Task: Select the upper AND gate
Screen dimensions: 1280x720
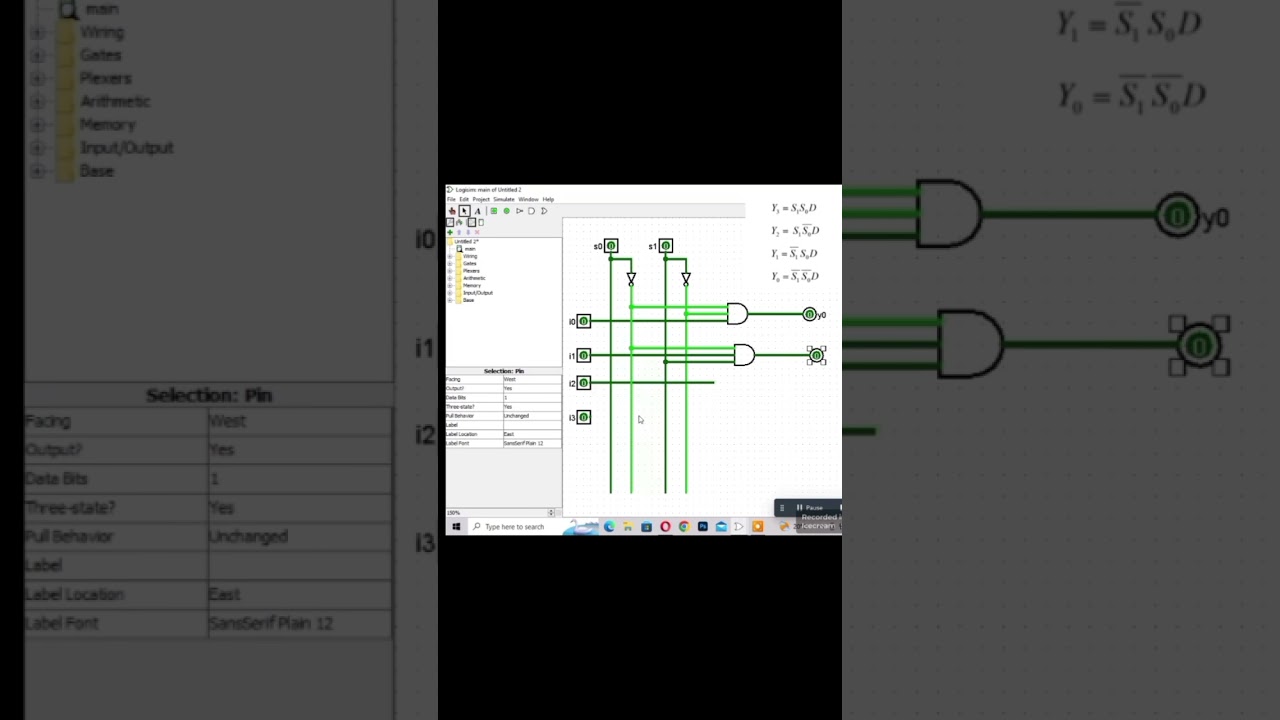Action: (737, 315)
